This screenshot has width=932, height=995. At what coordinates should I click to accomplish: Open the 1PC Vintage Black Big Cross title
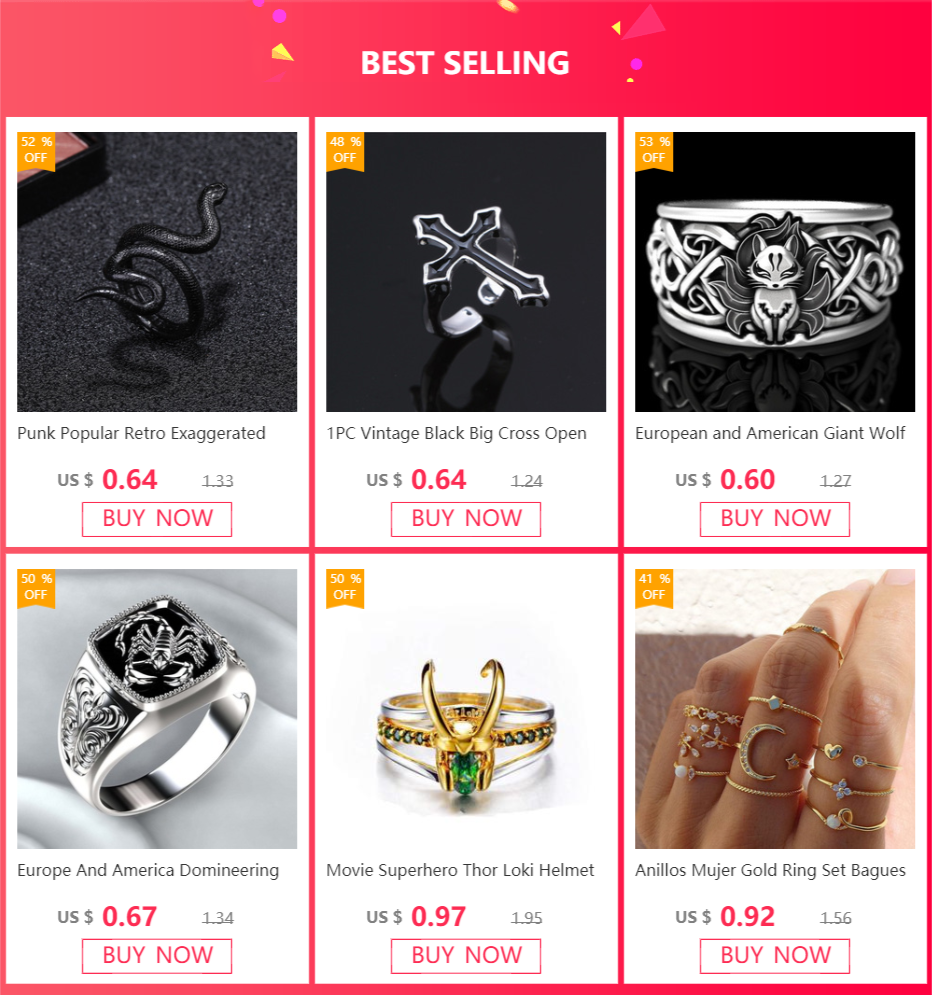(x=456, y=433)
